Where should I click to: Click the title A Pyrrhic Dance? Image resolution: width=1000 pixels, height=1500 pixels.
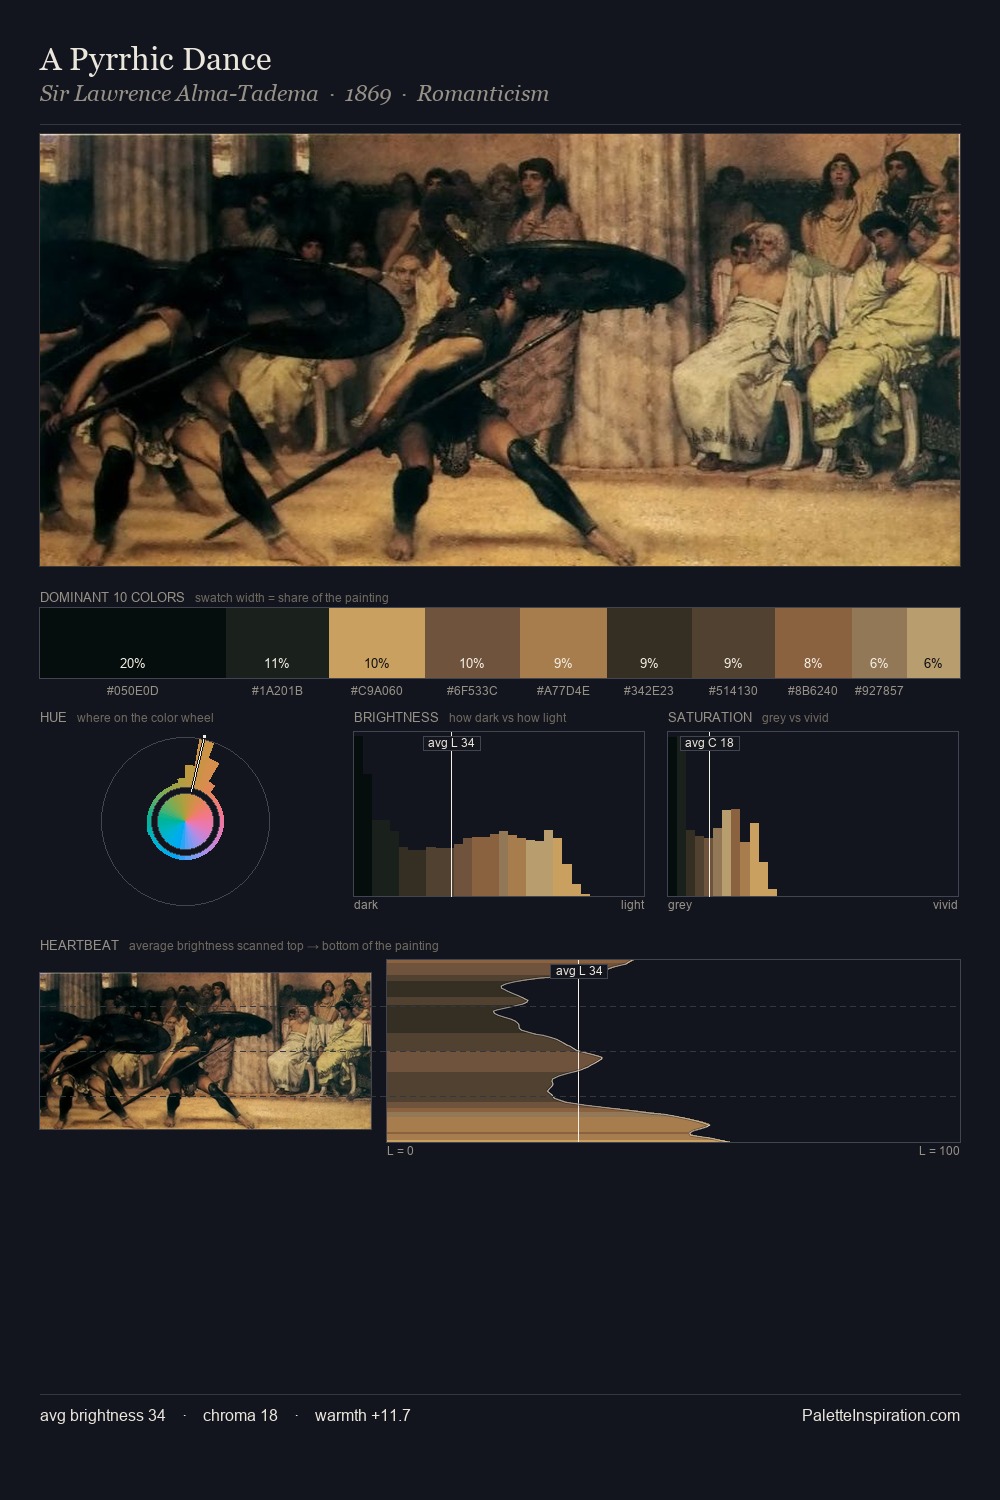(156, 59)
